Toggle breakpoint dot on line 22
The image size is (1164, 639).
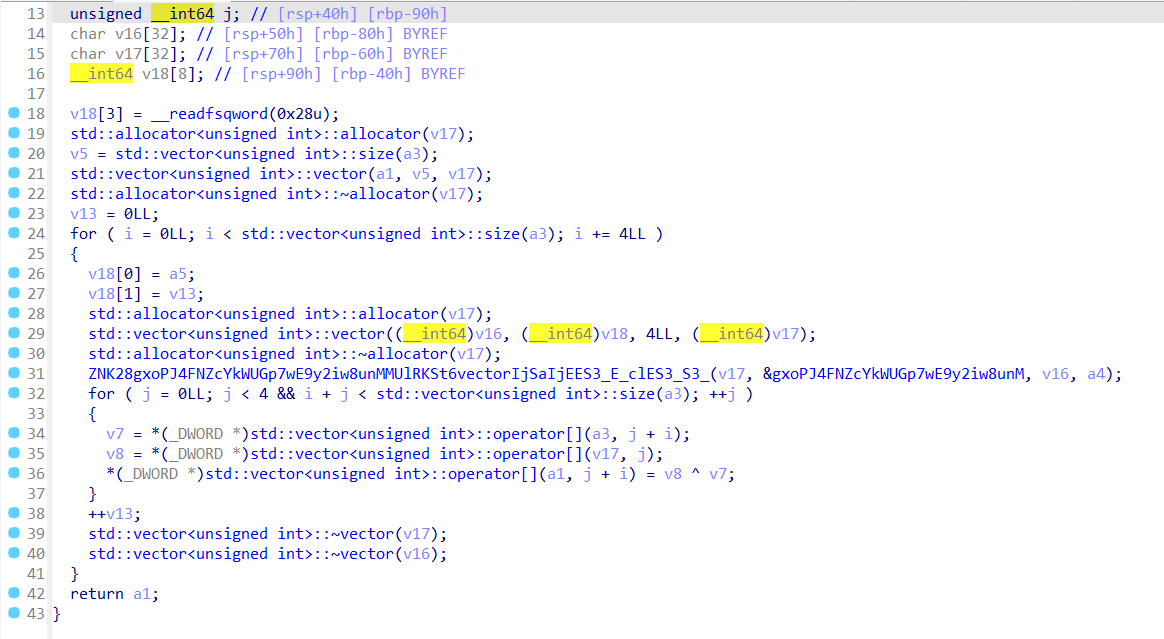(x=13, y=193)
